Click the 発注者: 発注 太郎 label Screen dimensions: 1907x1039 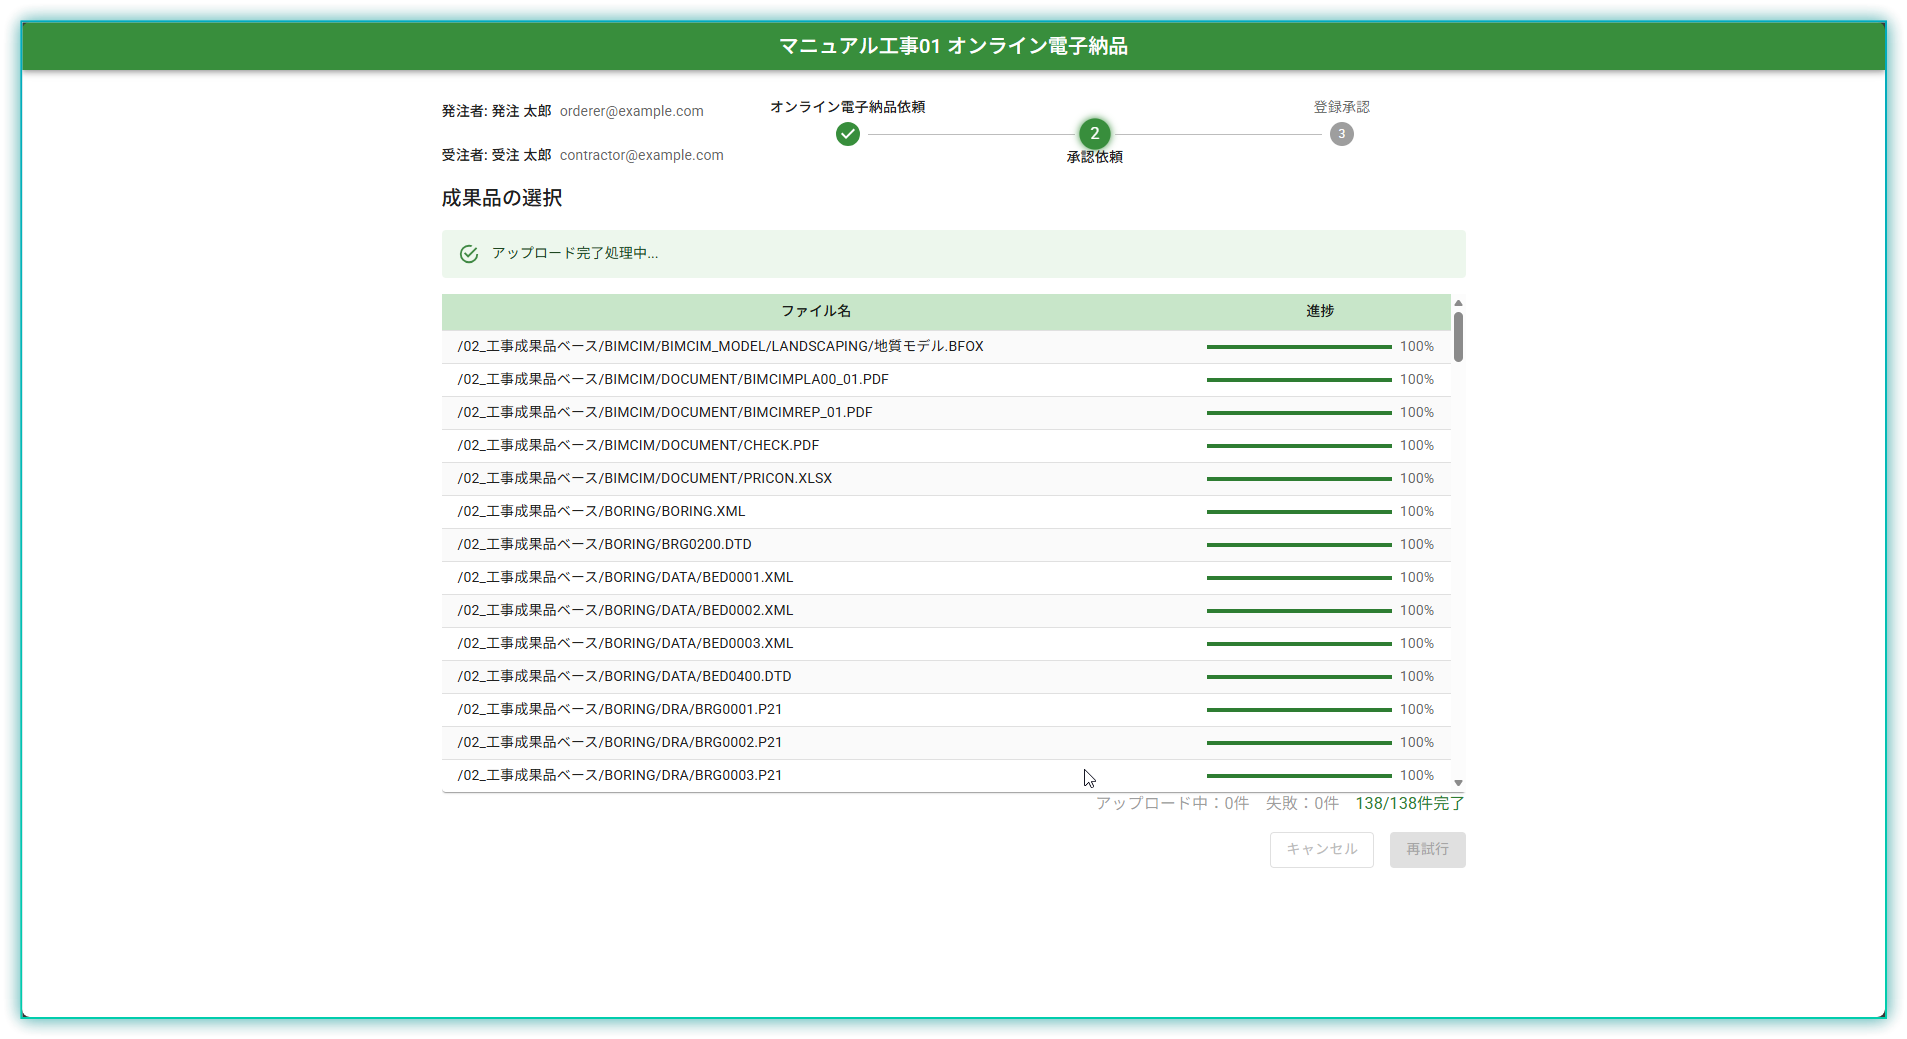click(x=497, y=112)
